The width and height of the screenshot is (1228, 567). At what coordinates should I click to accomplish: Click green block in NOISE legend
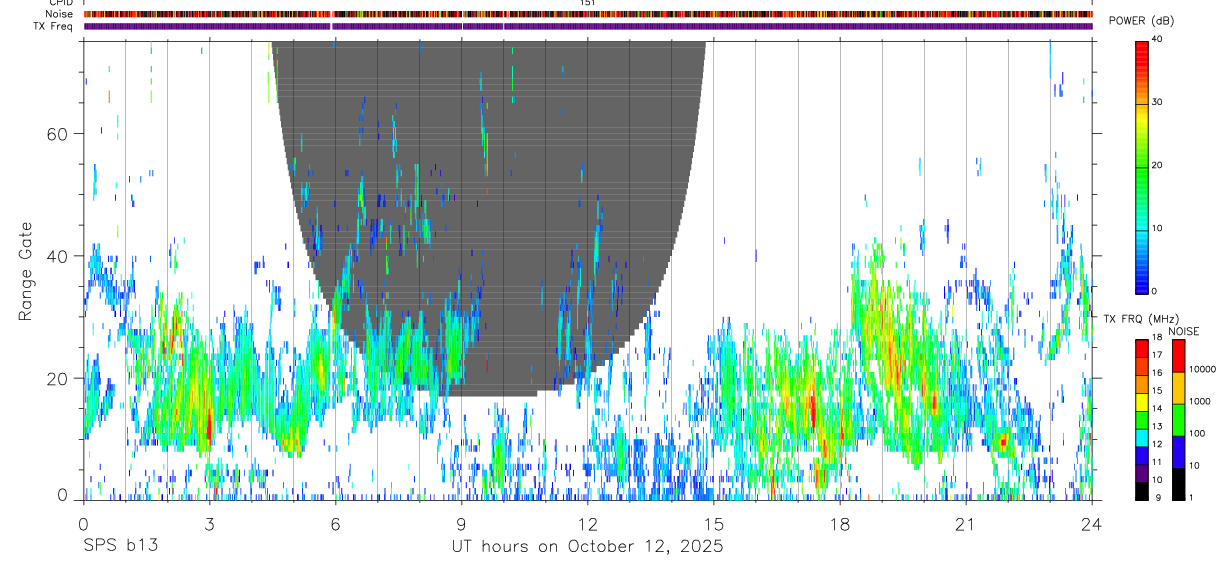[1178, 420]
